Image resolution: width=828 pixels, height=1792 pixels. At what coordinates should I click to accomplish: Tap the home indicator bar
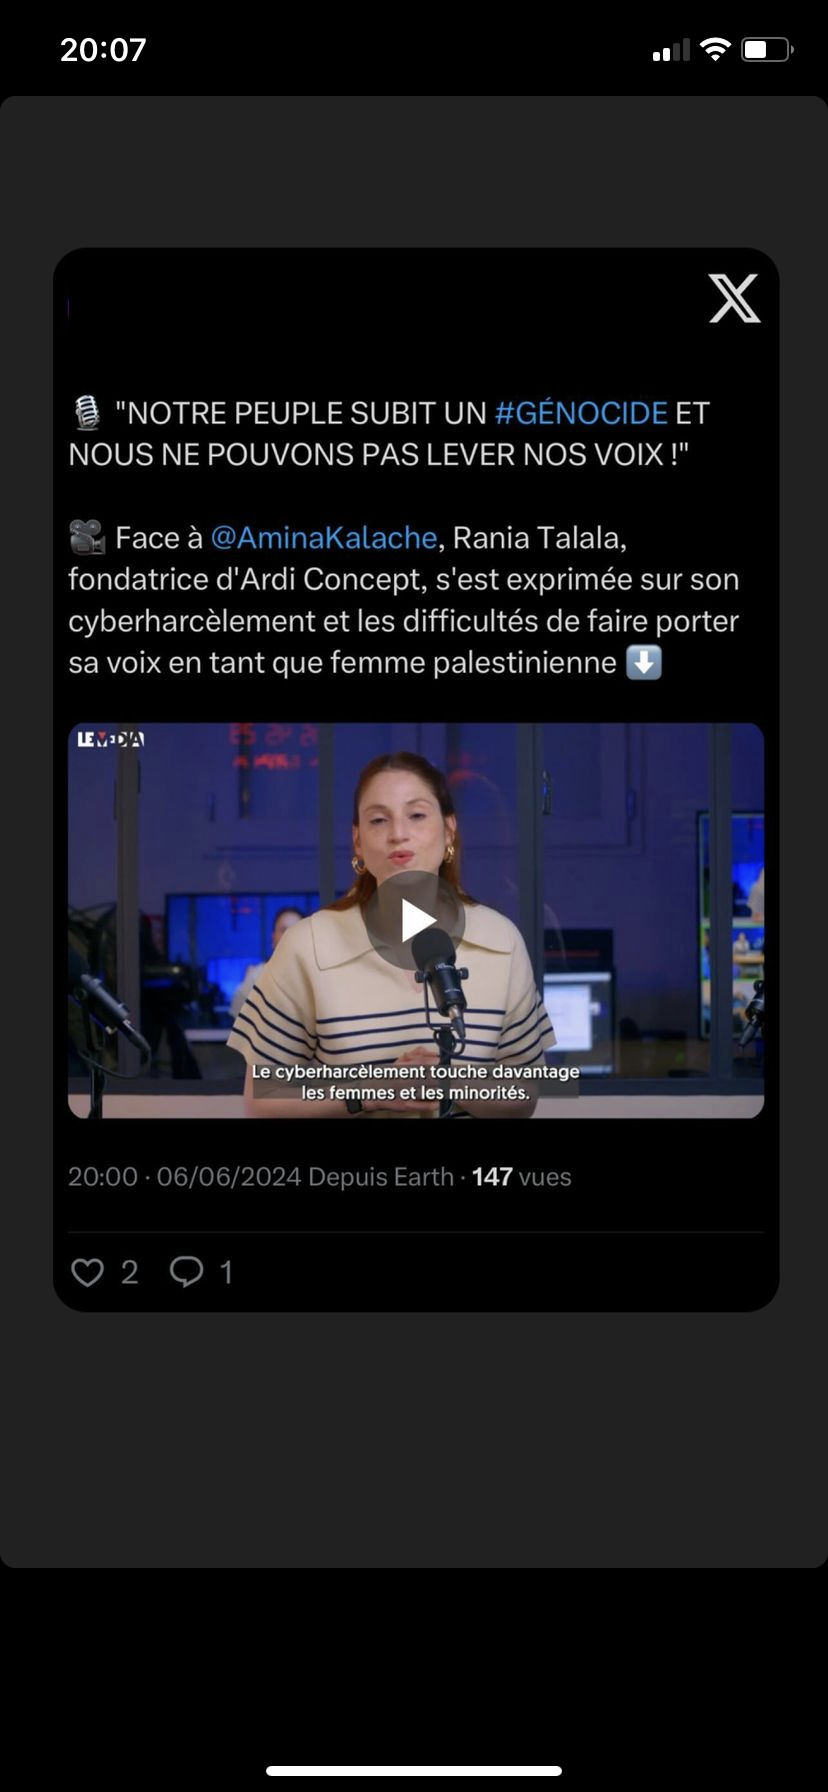coord(414,1771)
